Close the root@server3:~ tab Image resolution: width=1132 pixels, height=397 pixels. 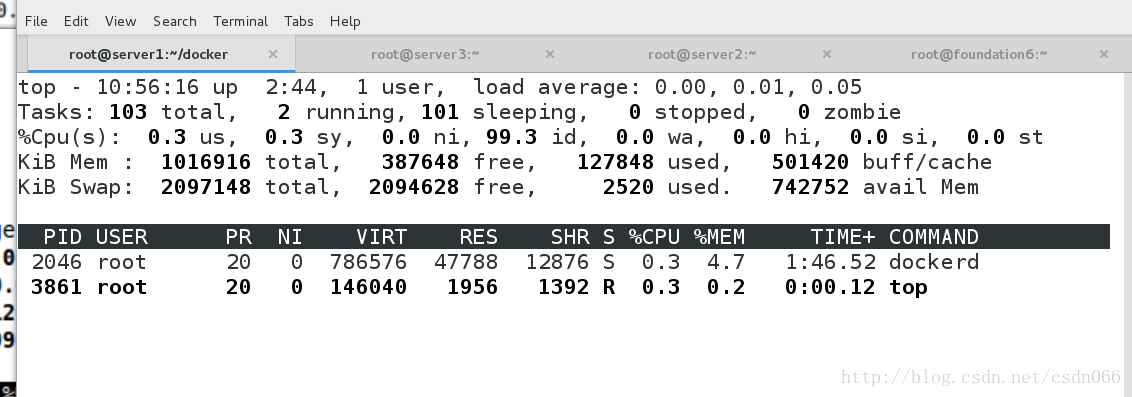coord(550,54)
